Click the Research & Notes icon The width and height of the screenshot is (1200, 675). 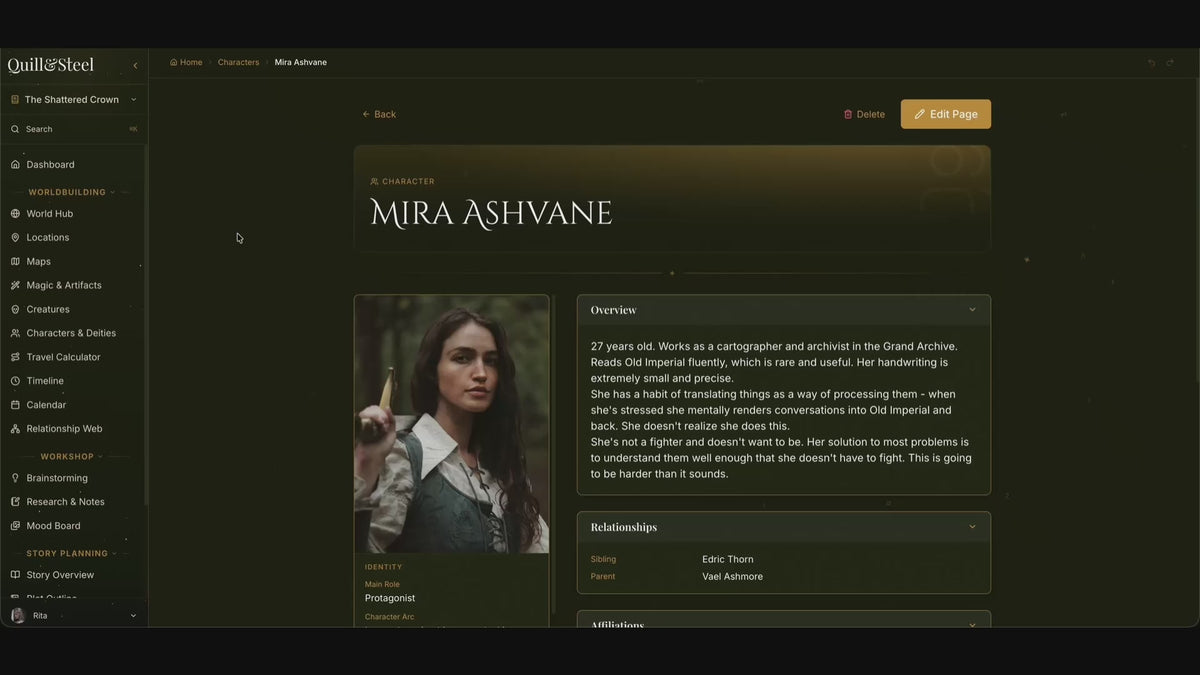pos(15,502)
